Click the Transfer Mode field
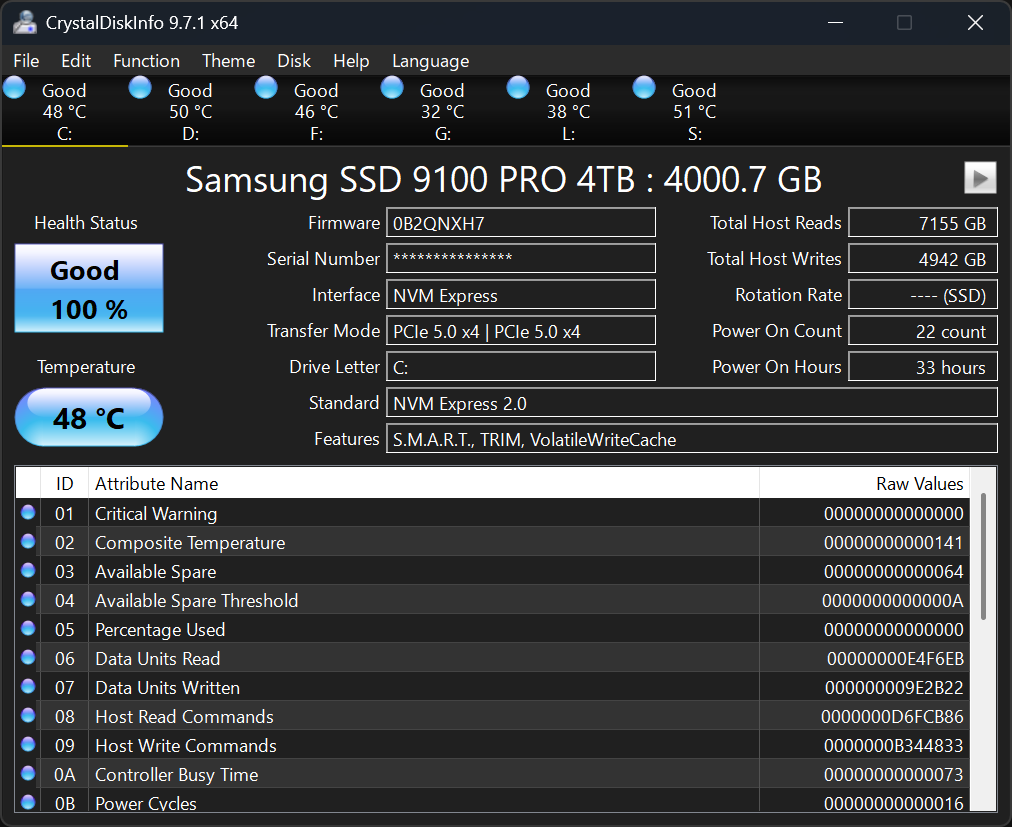The image size is (1012, 827). click(x=521, y=331)
